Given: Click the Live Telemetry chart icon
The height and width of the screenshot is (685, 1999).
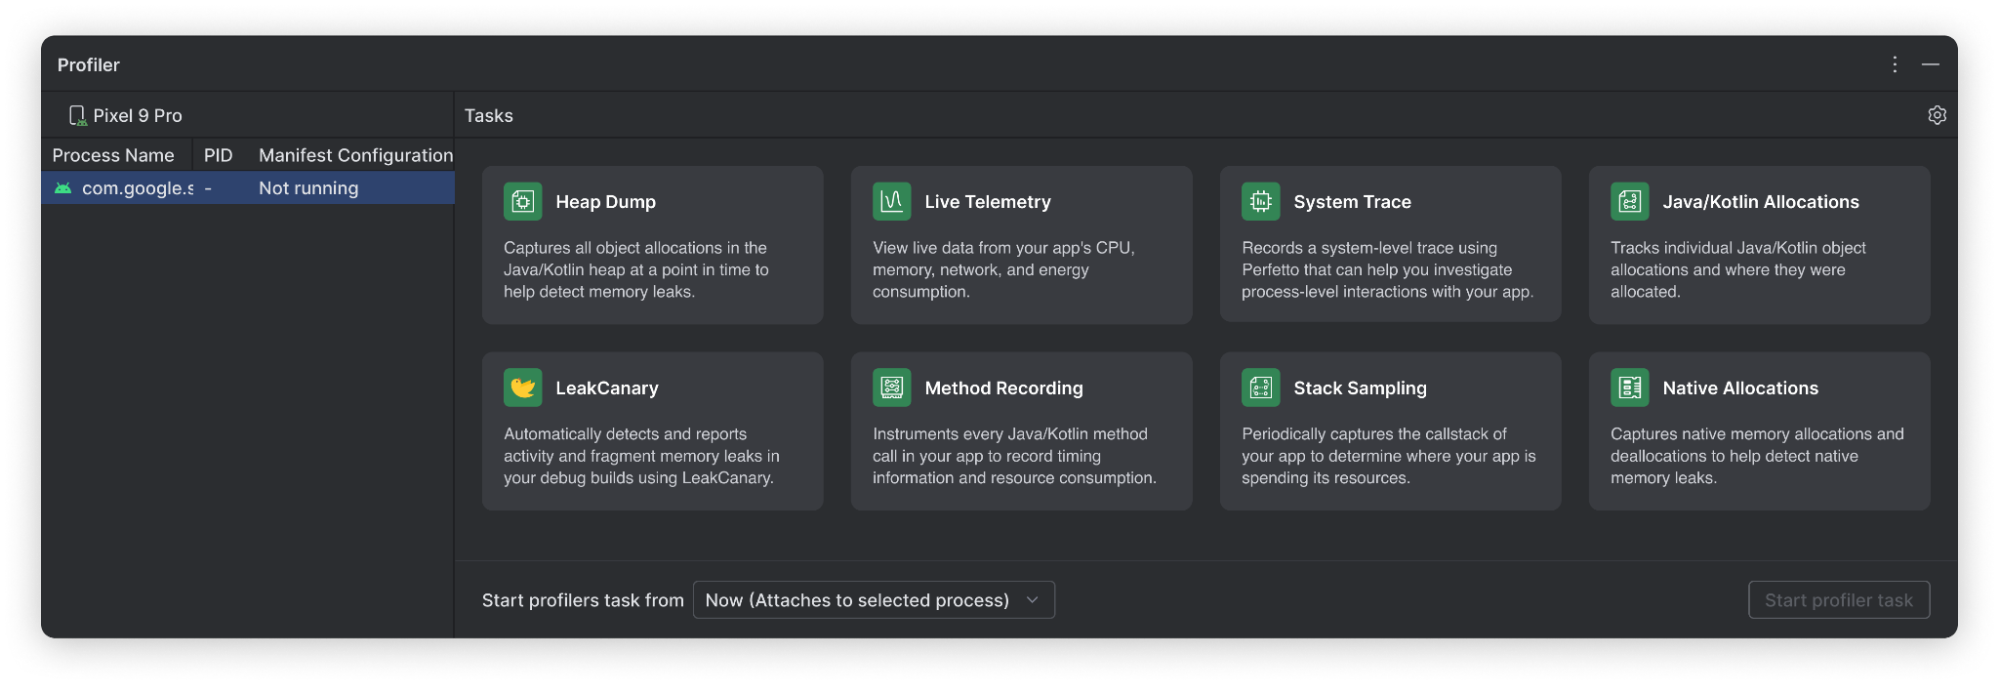Looking at the screenshot, I should 892,201.
